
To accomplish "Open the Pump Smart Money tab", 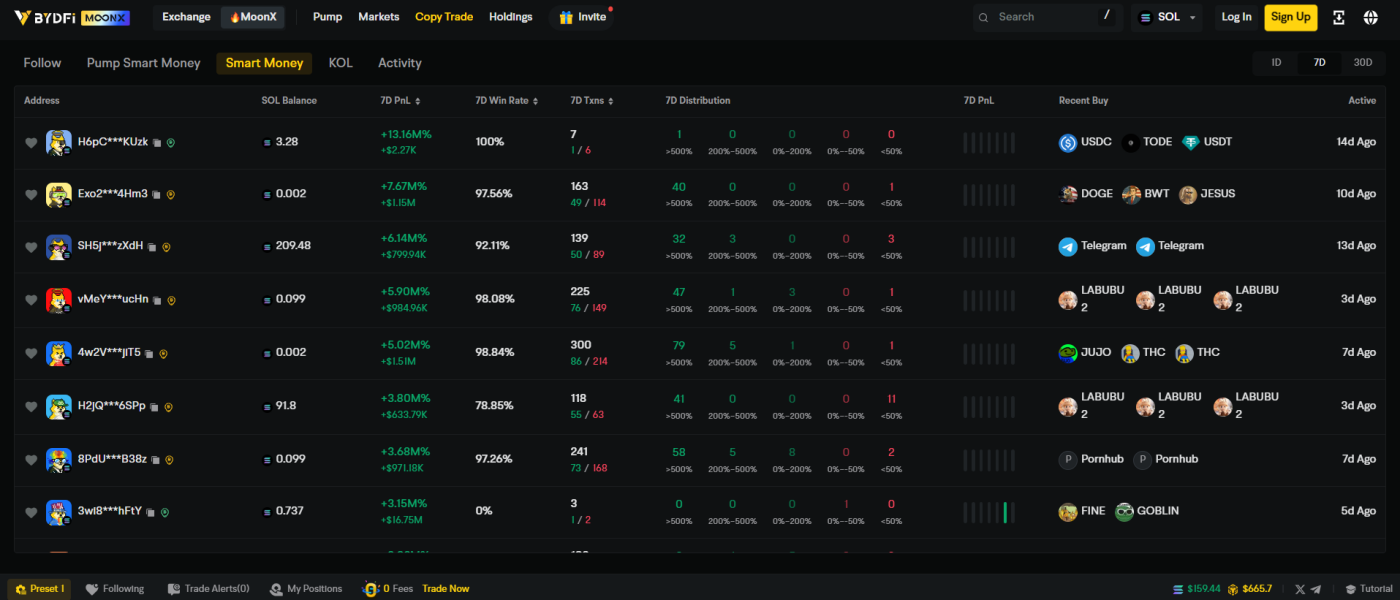I will [143, 63].
